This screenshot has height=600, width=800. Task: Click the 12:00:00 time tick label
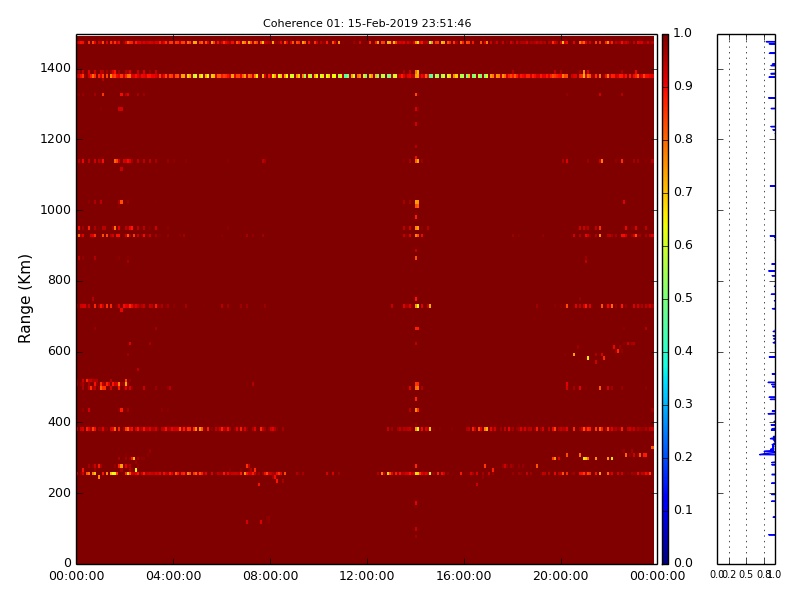click(x=367, y=576)
